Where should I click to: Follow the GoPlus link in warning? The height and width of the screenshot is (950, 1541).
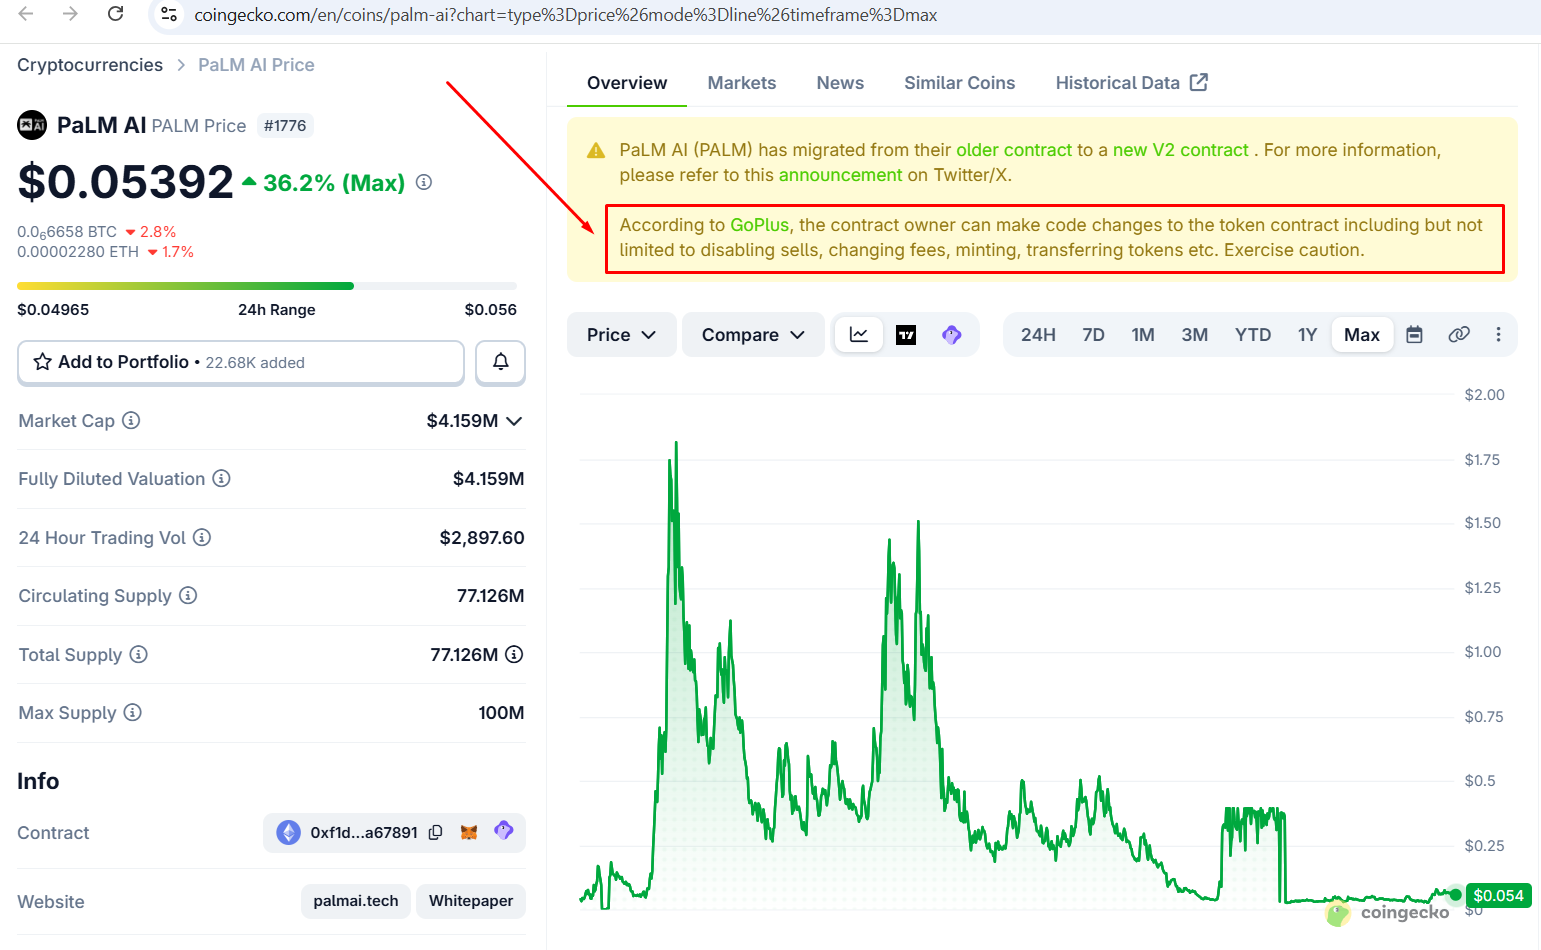coord(760,225)
